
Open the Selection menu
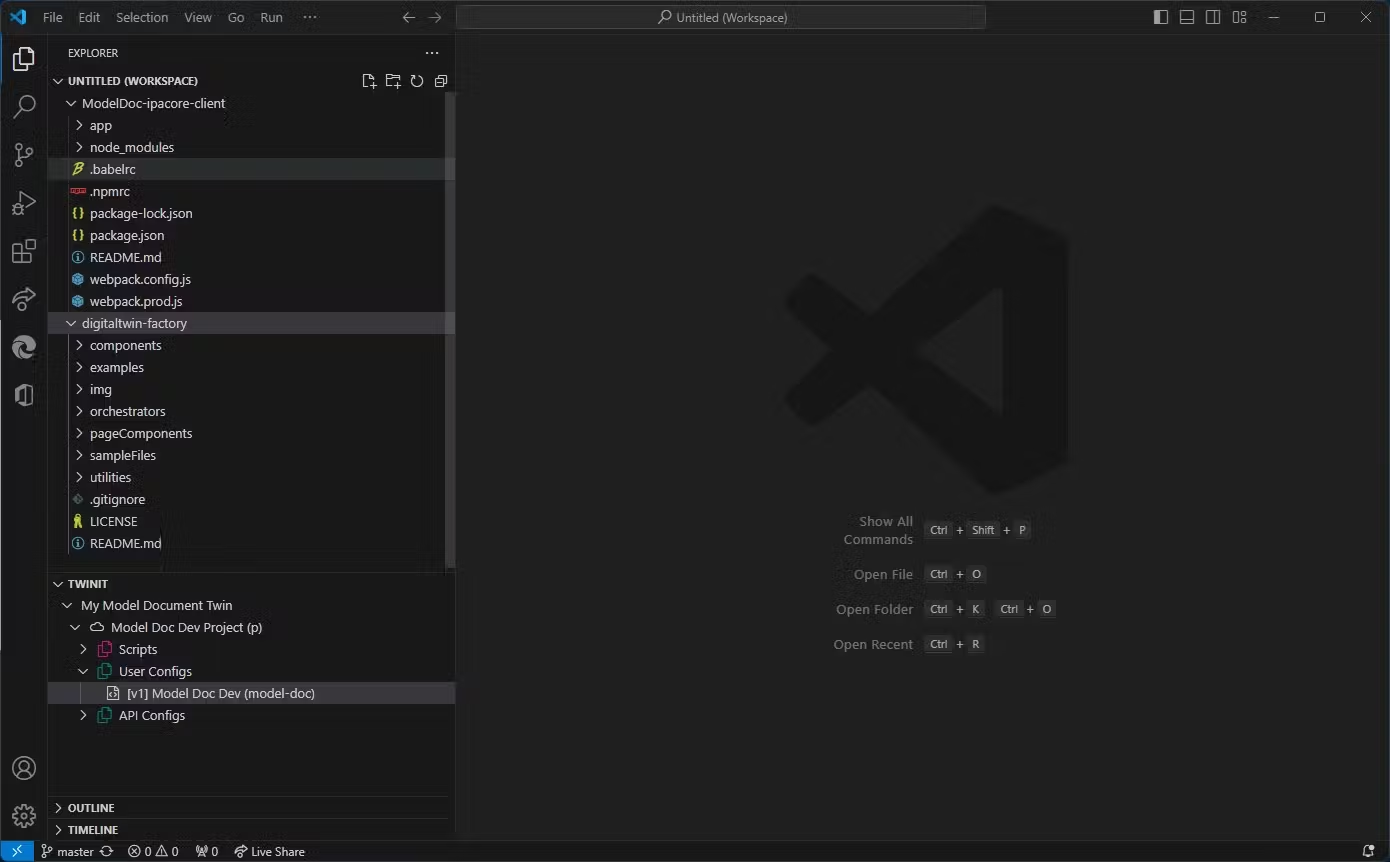[142, 17]
